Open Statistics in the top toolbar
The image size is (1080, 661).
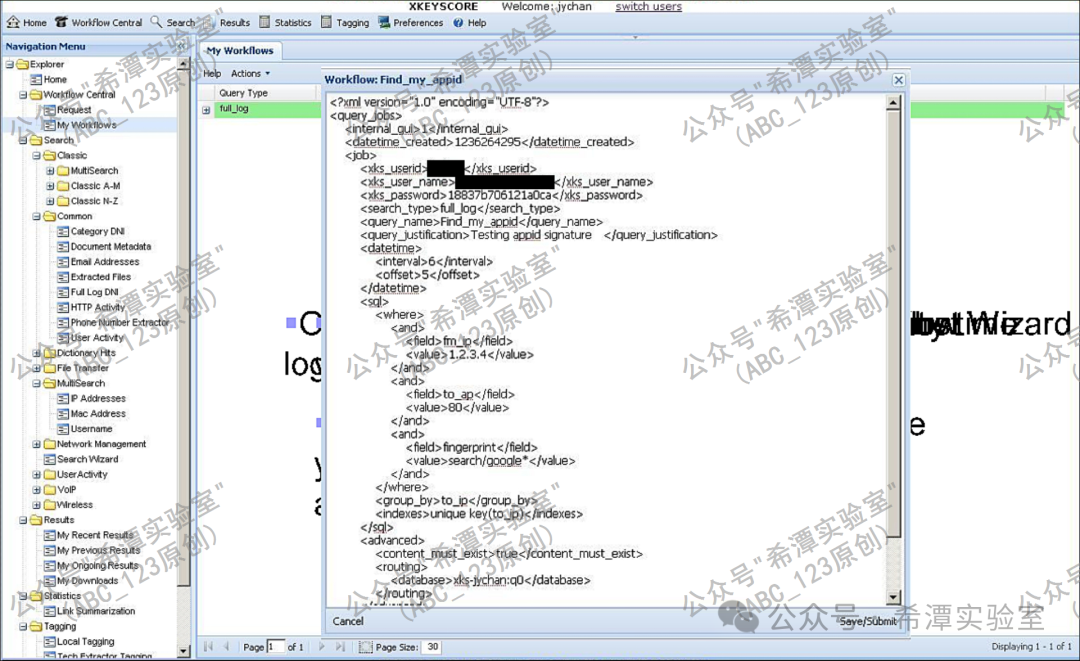(285, 23)
